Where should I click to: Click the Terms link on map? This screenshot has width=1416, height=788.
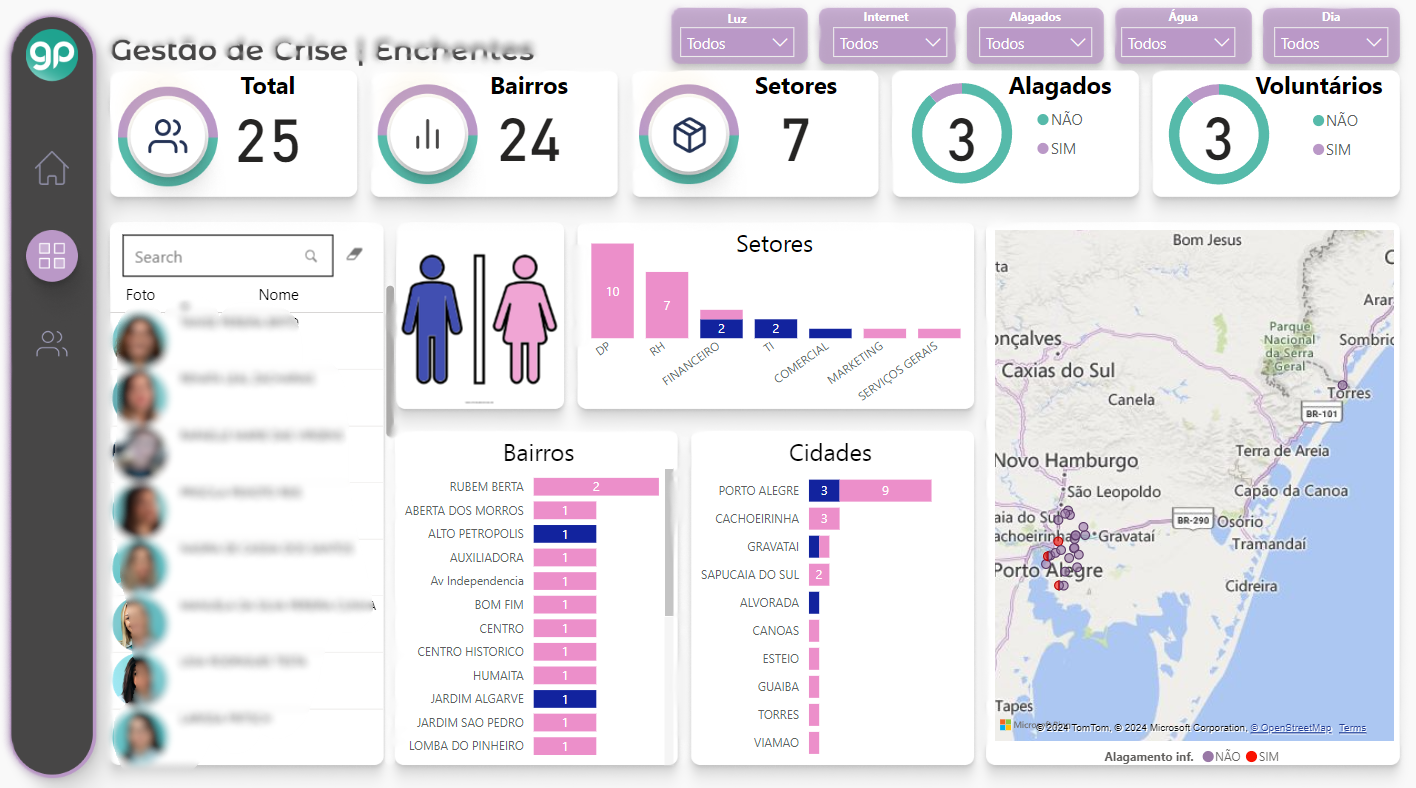coord(1352,728)
